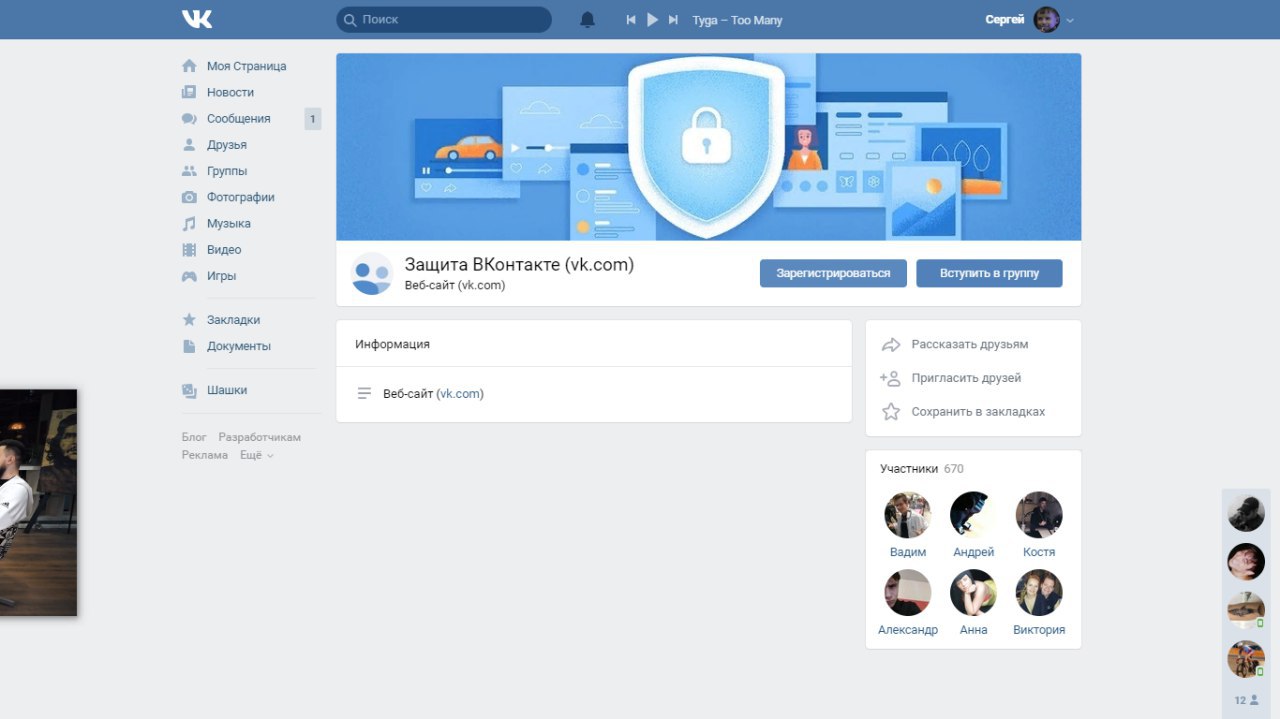The image size is (1280, 719).
Task: Open Сообщения menu item
Action: 239,119
